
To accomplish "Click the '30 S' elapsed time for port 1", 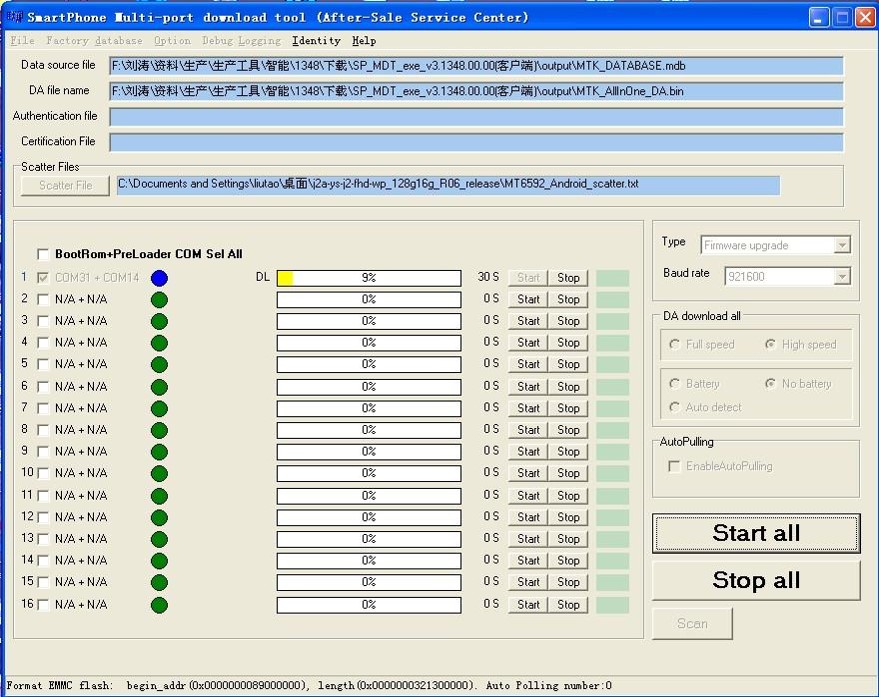I will (x=488, y=277).
